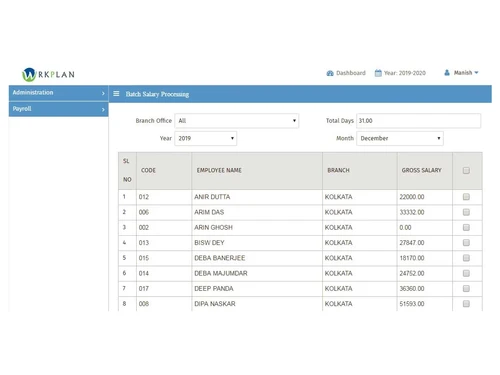Screen dimensions: 500x375
Task: Click KOLKATA branch in DIPA NASKAR row
Action: pos(338,304)
